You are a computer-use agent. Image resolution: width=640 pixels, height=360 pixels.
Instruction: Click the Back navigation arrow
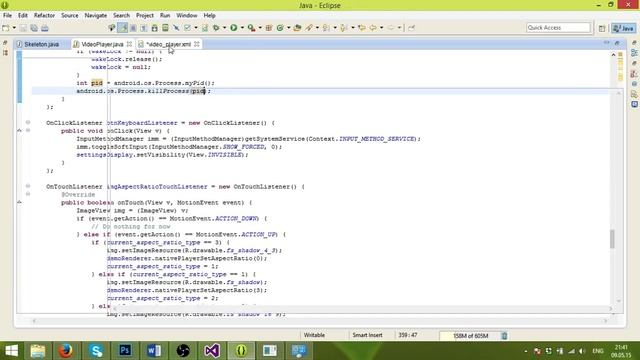[373, 28]
